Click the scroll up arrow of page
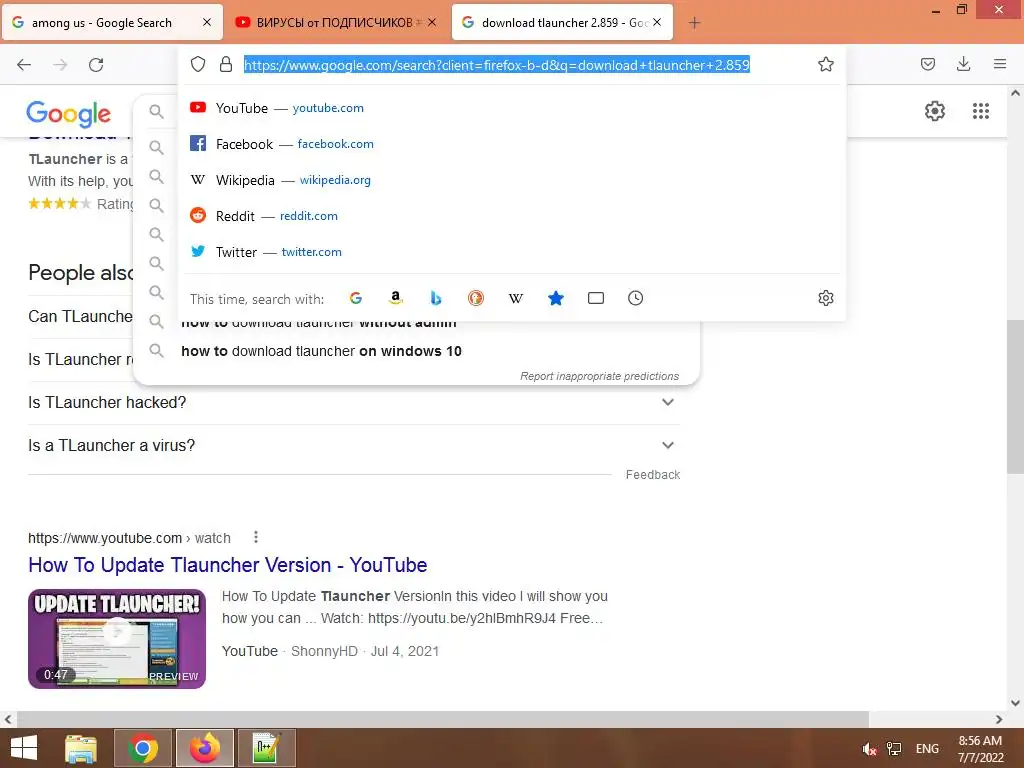Screen dimensions: 1024x768 click(1015, 93)
